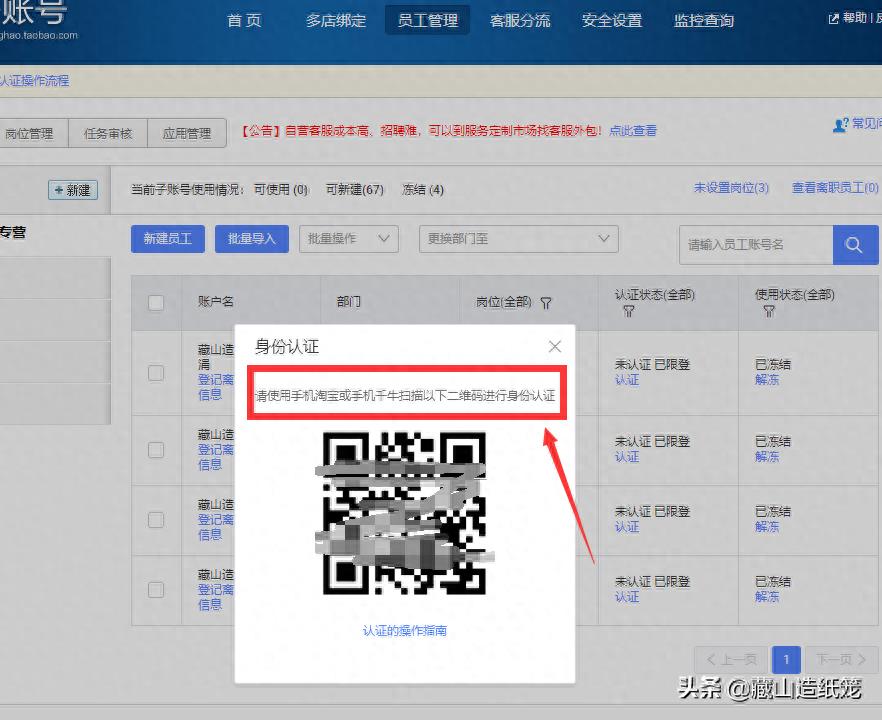
Task: Click the 上一页 pagination button
Action: [730, 659]
